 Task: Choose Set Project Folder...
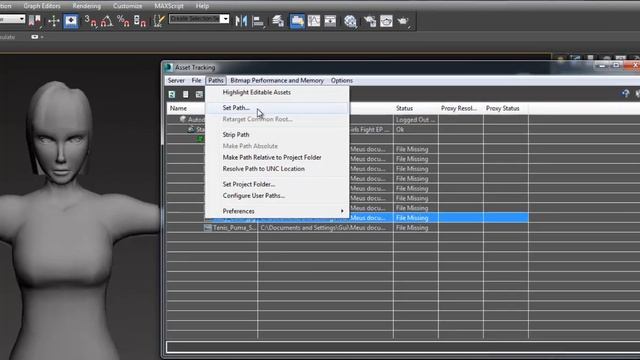pyautogui.click(x=277, y=184)
